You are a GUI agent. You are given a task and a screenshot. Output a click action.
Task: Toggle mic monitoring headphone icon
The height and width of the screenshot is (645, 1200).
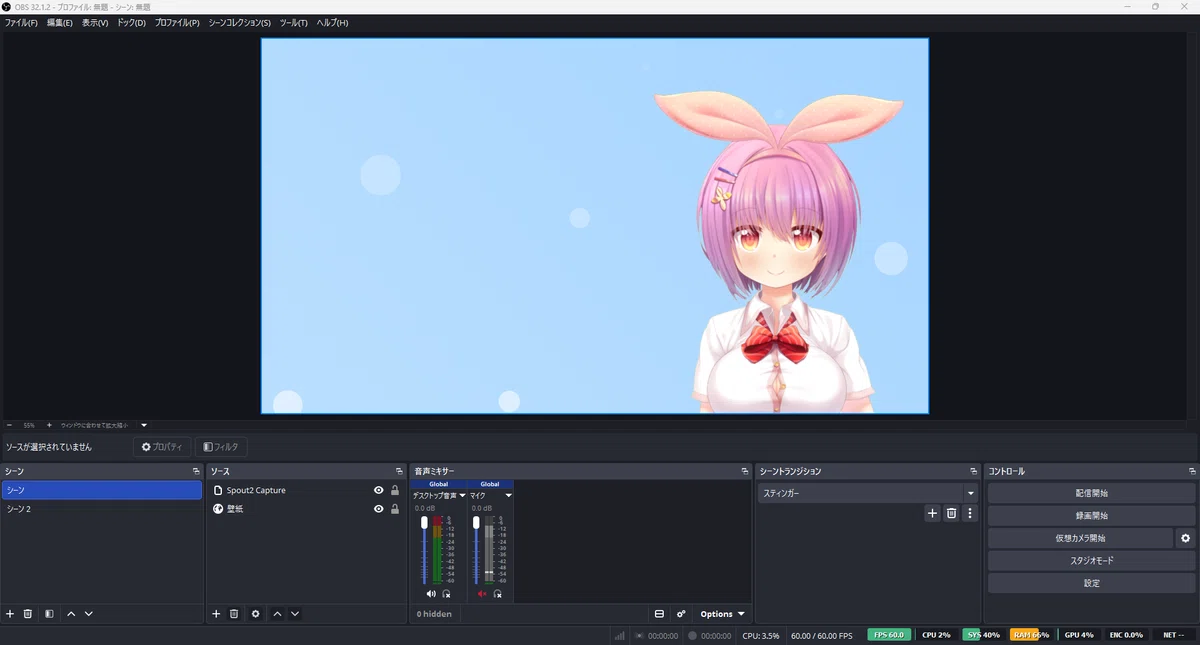coord(497,594)
